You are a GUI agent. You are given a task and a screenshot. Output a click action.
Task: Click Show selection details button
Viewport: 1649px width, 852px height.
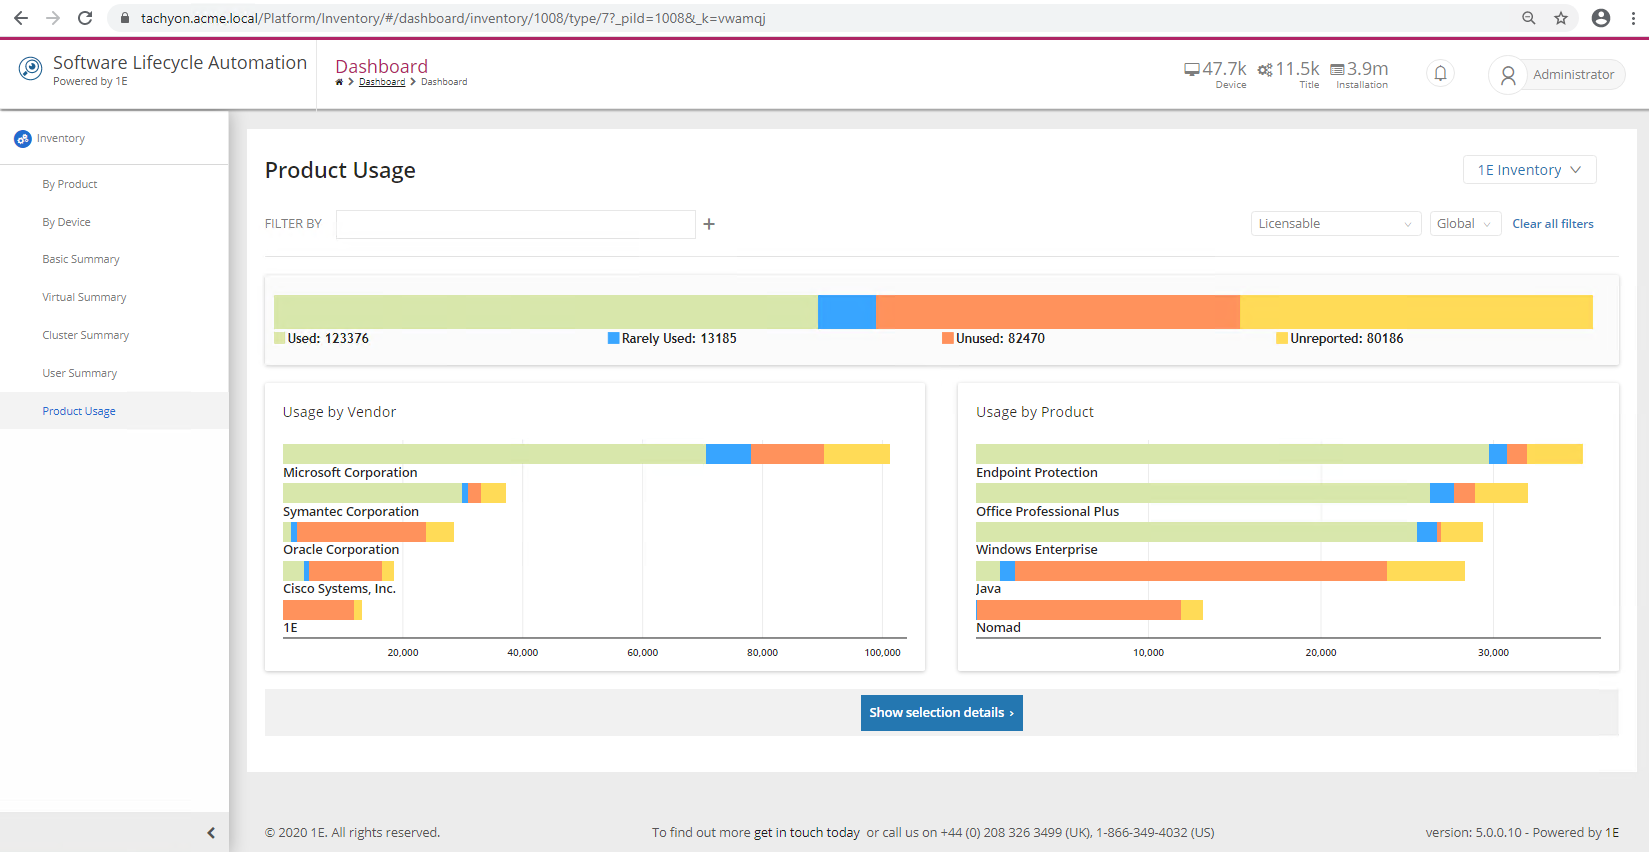941,713
